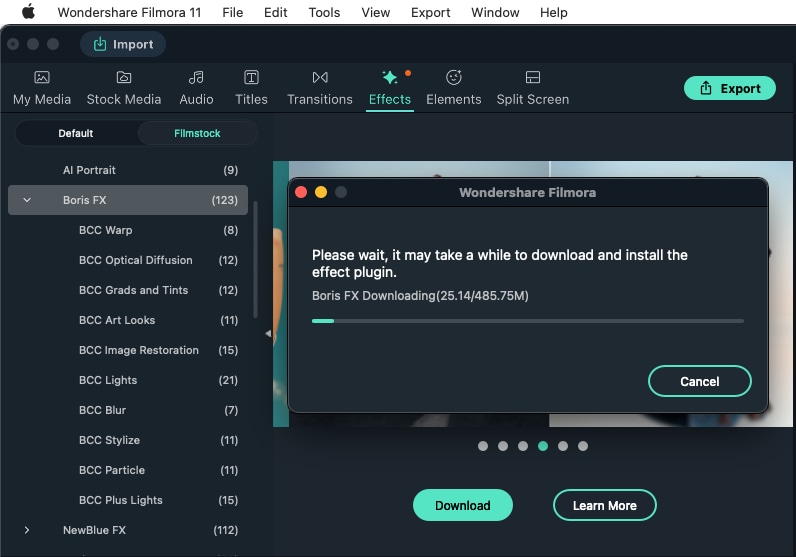Select the BCC Lights subcategory
Screen dimensions: 796x557
pos(128,380)
